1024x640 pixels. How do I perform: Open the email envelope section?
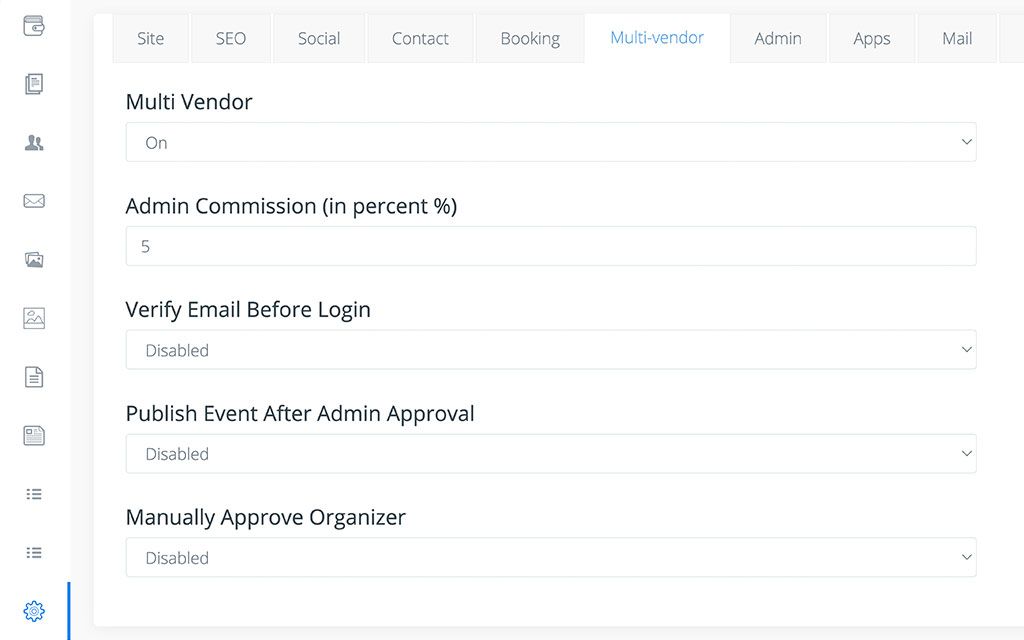point(33,201)
